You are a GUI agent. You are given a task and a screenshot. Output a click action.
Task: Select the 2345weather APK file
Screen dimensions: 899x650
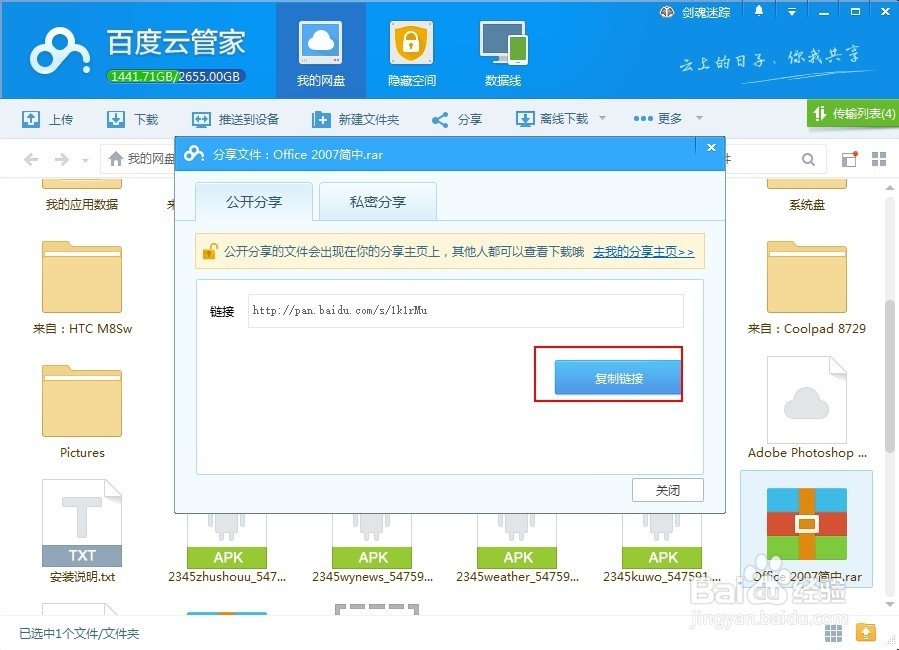(x=517, y=549)
